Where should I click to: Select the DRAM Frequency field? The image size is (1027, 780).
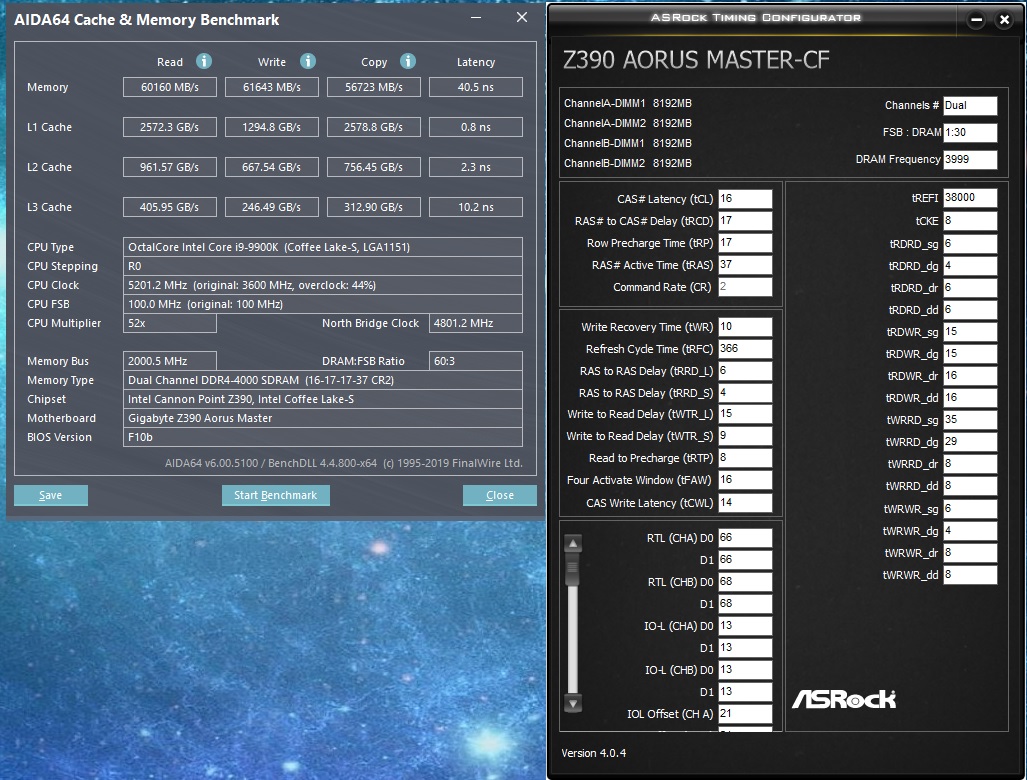pos(970,159)
